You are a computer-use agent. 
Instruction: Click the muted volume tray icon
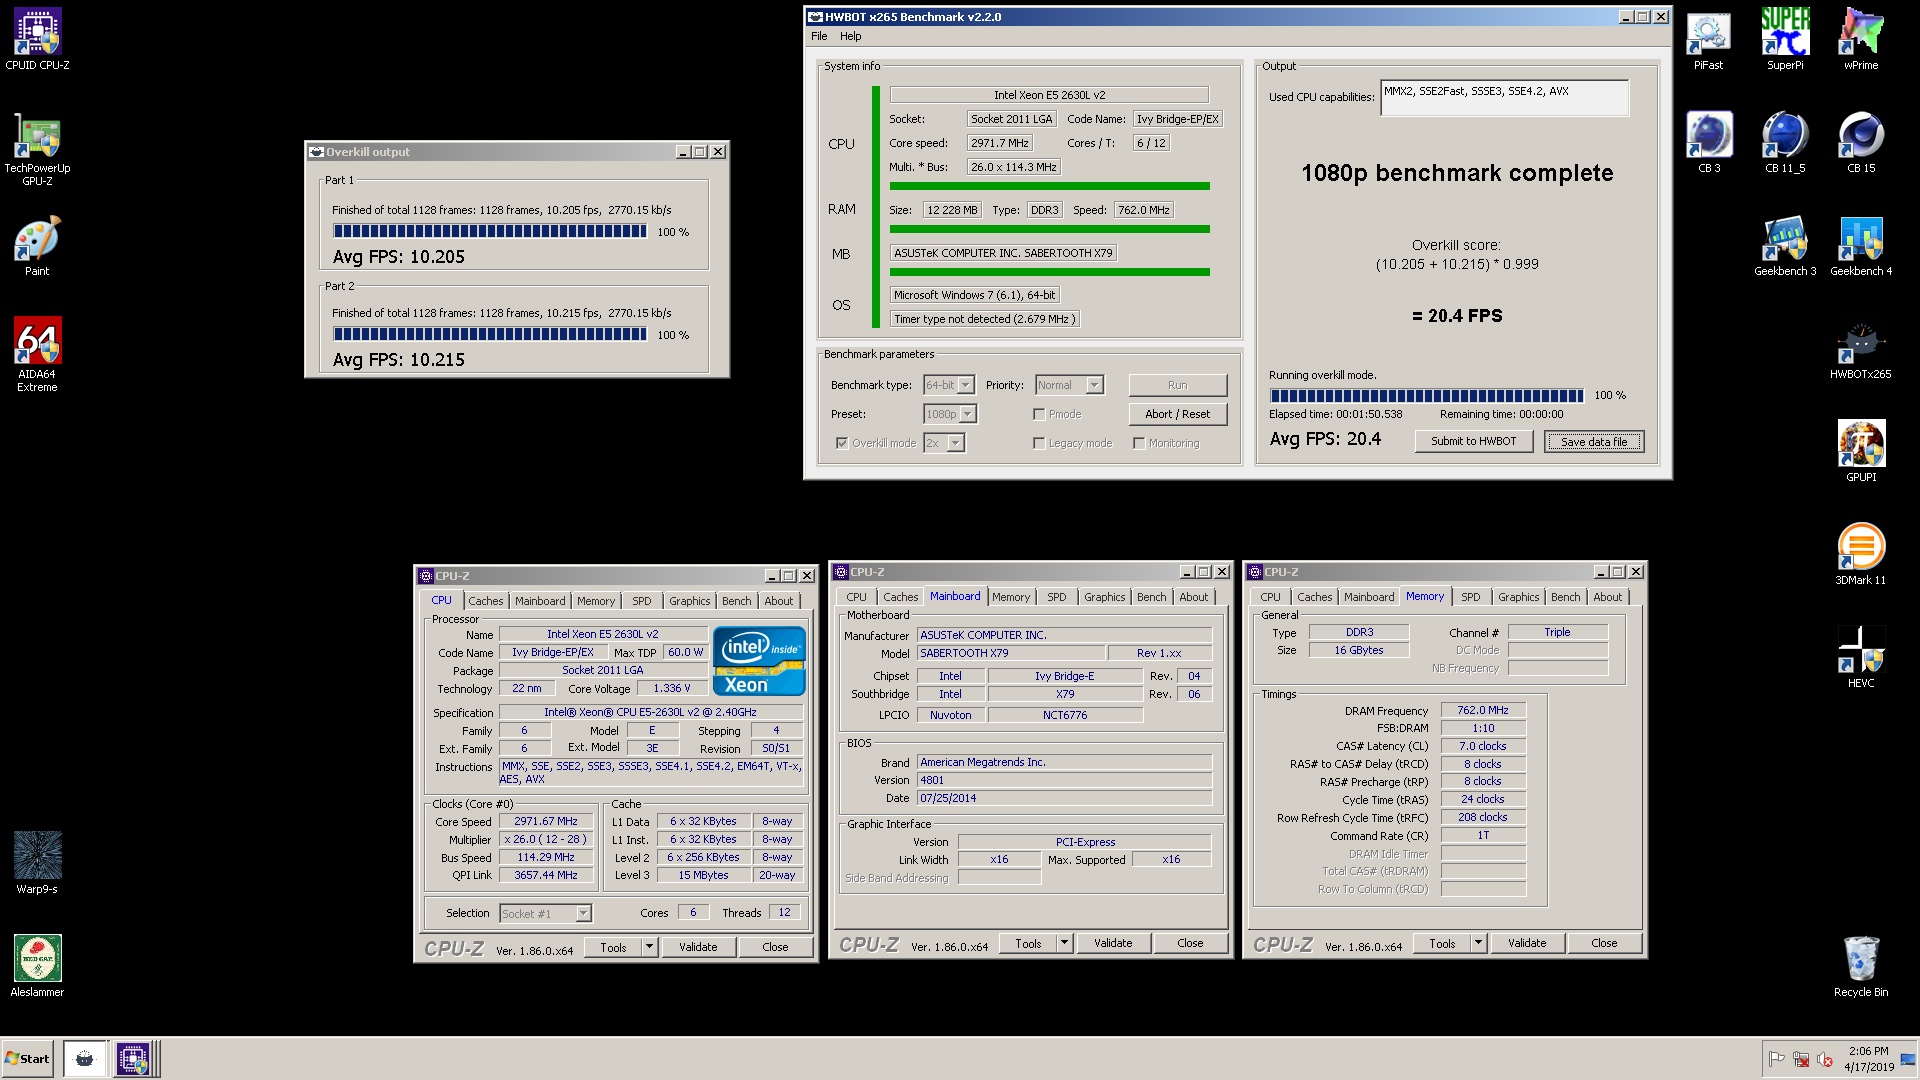pos(1824,1059)
